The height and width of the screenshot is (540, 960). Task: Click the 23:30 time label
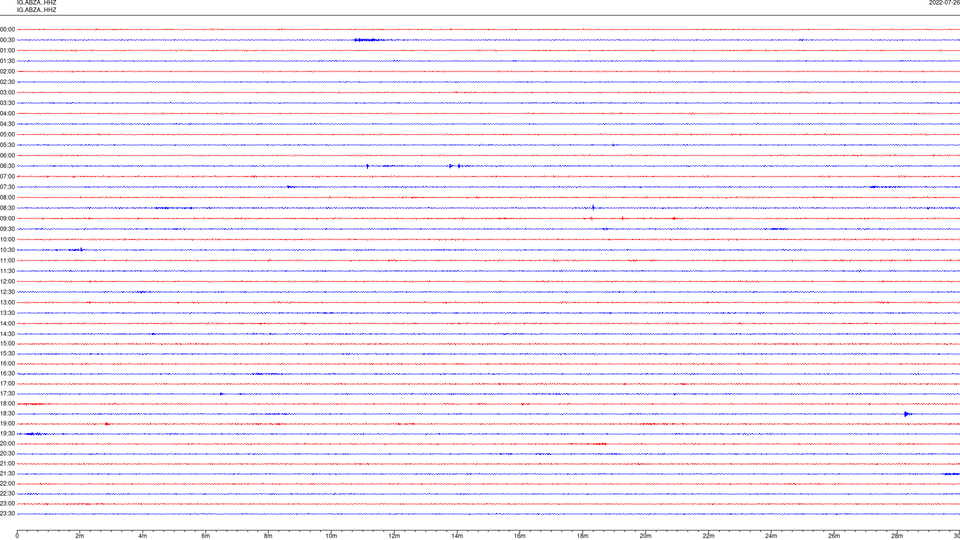pyautogui.click(x=7, y=514)
